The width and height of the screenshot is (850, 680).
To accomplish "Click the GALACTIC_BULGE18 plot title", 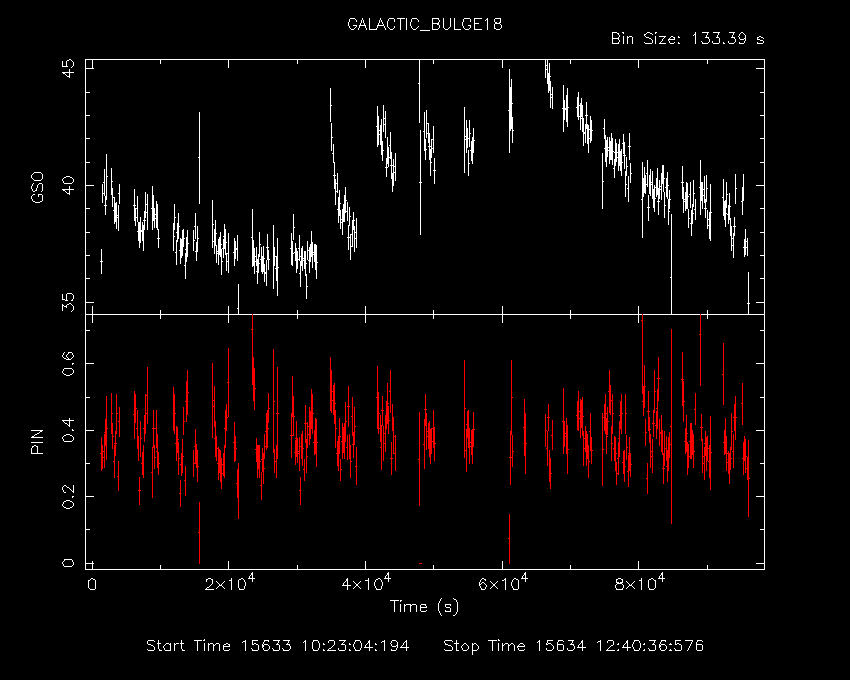I will 424,25.
